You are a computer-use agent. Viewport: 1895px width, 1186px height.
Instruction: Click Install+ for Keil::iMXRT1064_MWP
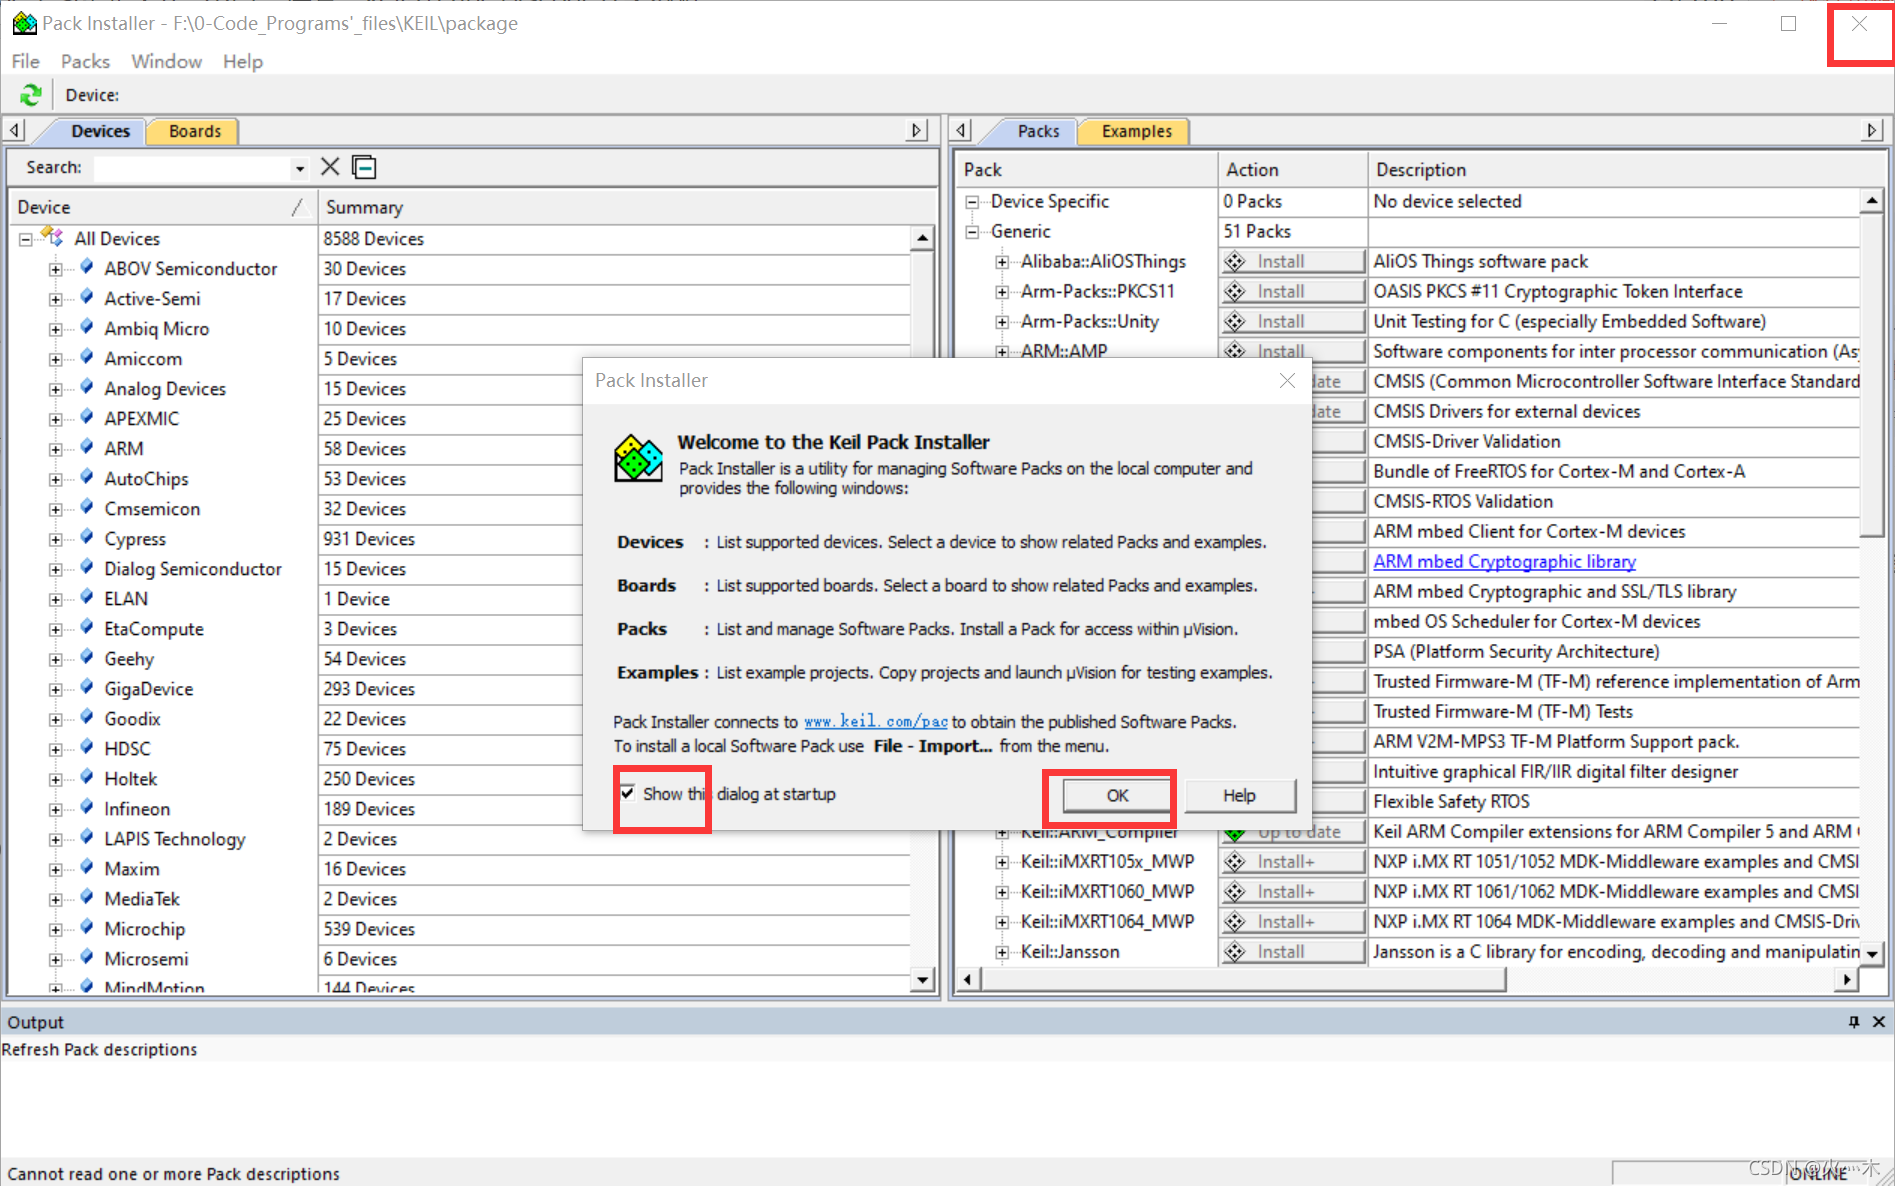click(x=1292, y=921)
